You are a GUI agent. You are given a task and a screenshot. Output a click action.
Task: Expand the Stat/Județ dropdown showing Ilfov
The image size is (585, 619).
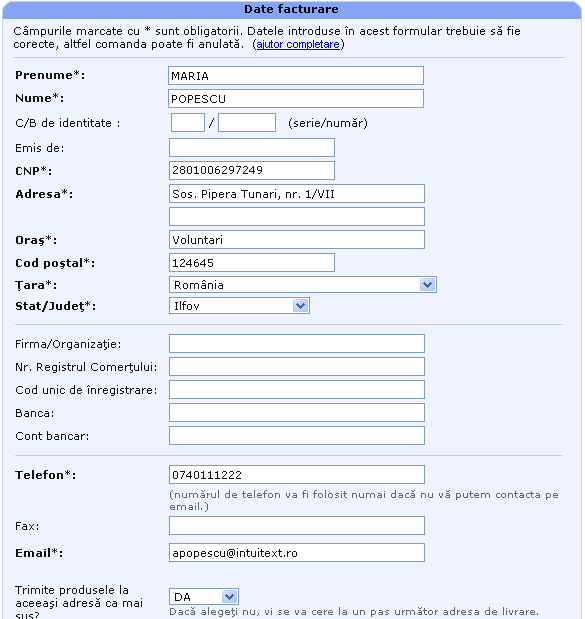click(x=239, y=306)
